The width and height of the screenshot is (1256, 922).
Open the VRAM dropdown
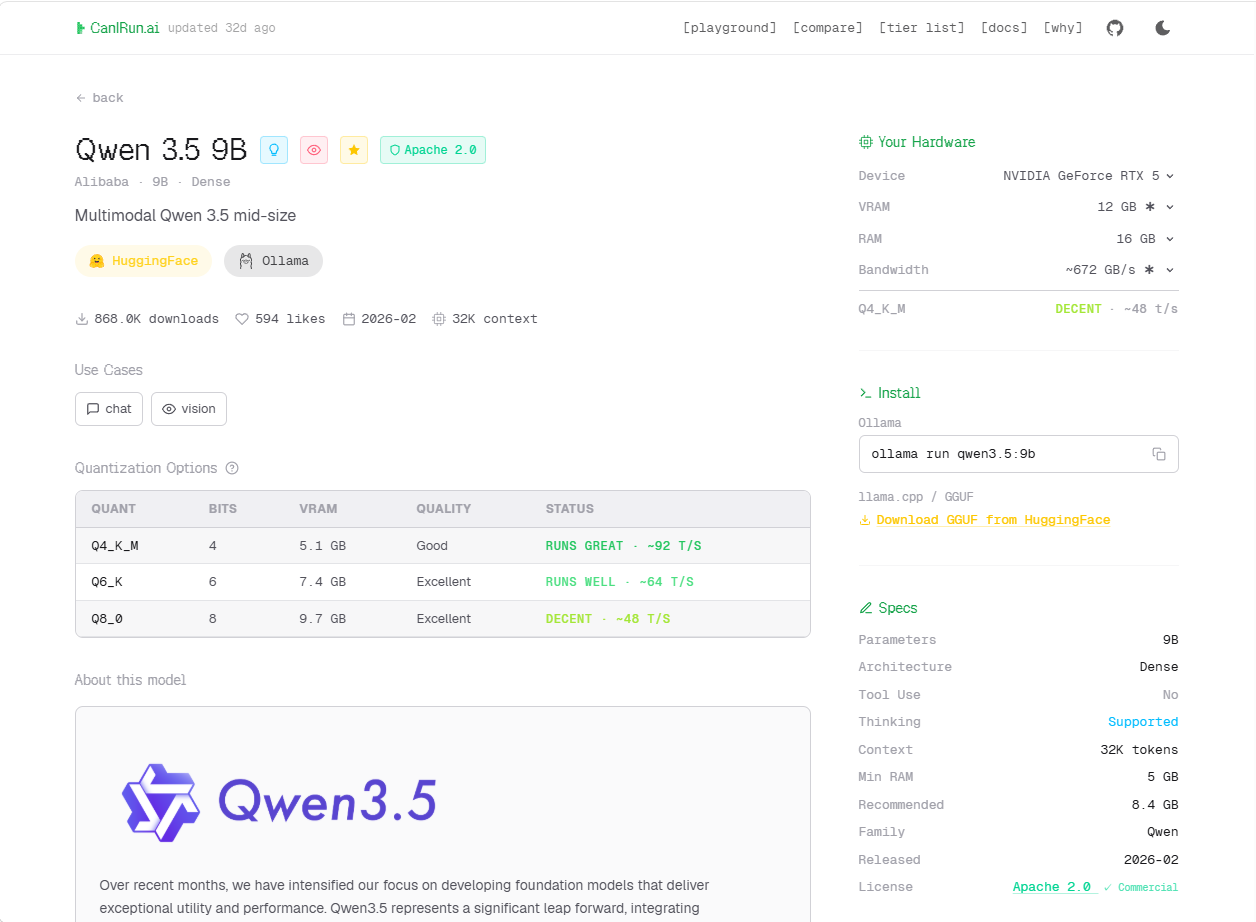[x=1135, y=207]
